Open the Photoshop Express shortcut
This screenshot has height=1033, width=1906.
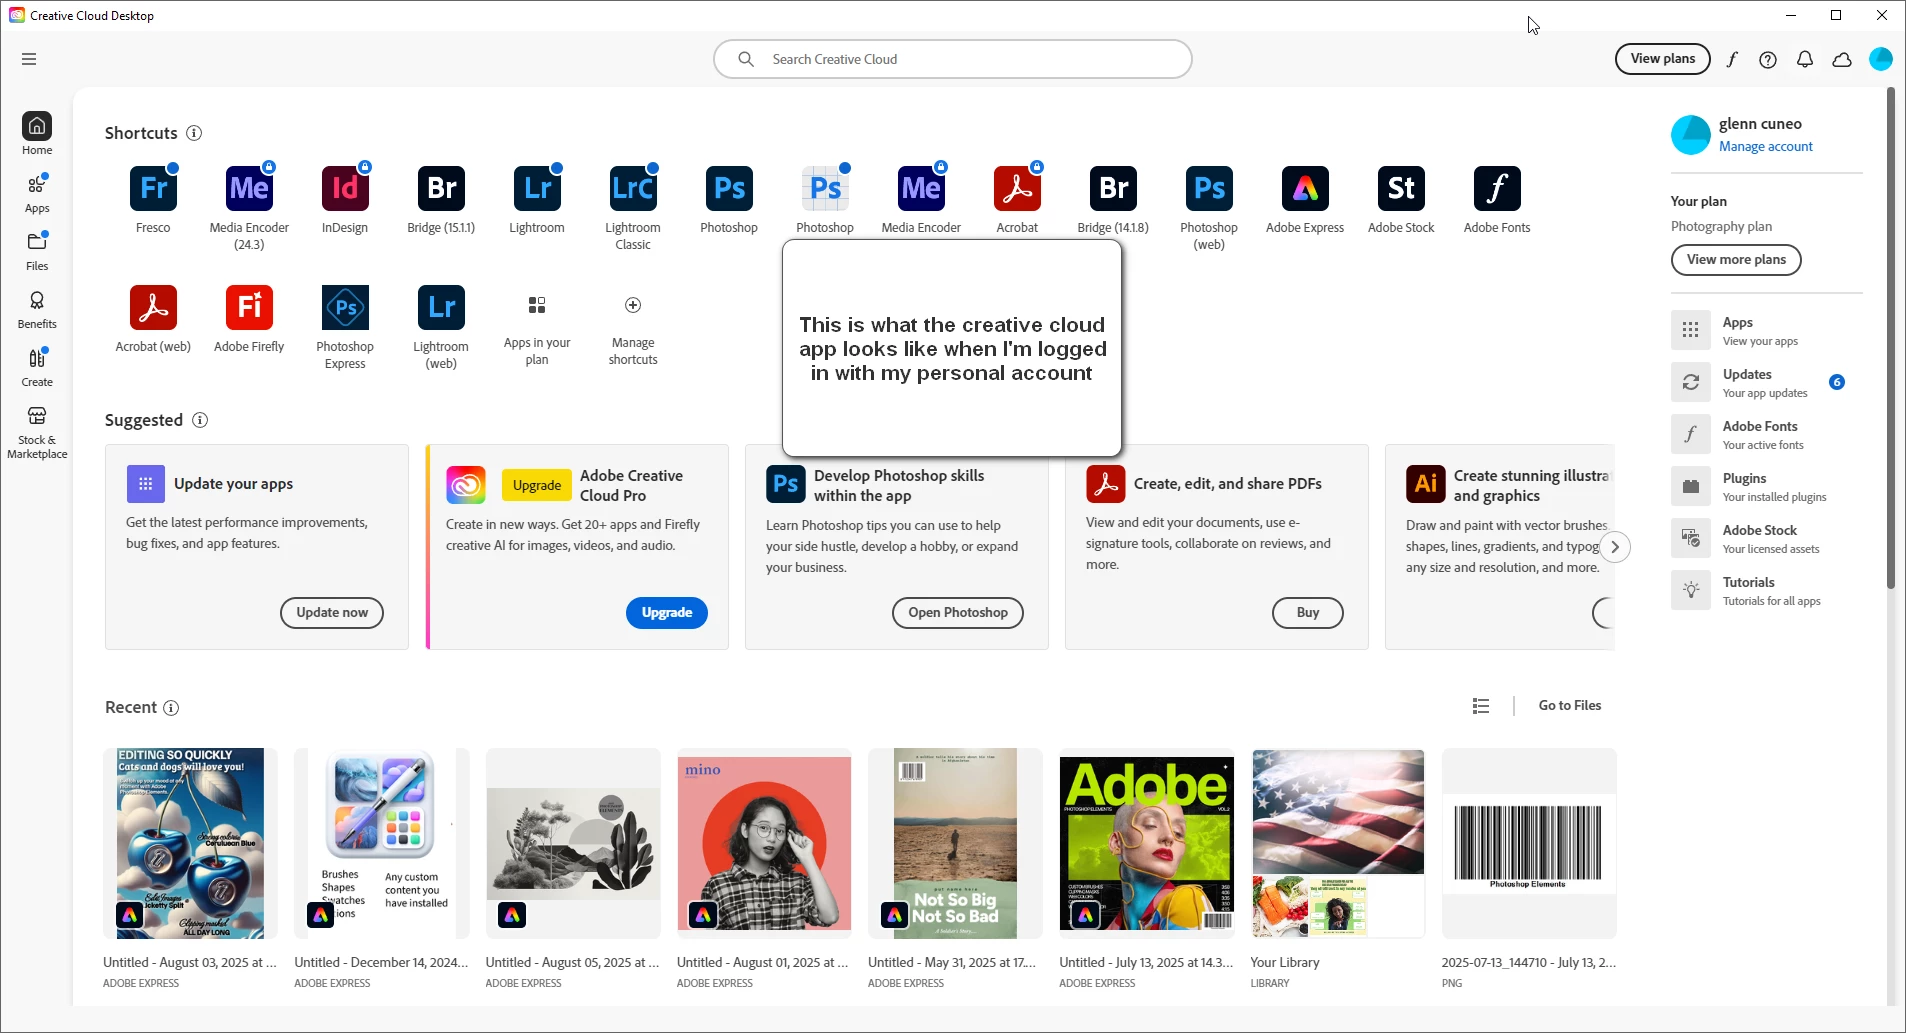coord(345,308)
